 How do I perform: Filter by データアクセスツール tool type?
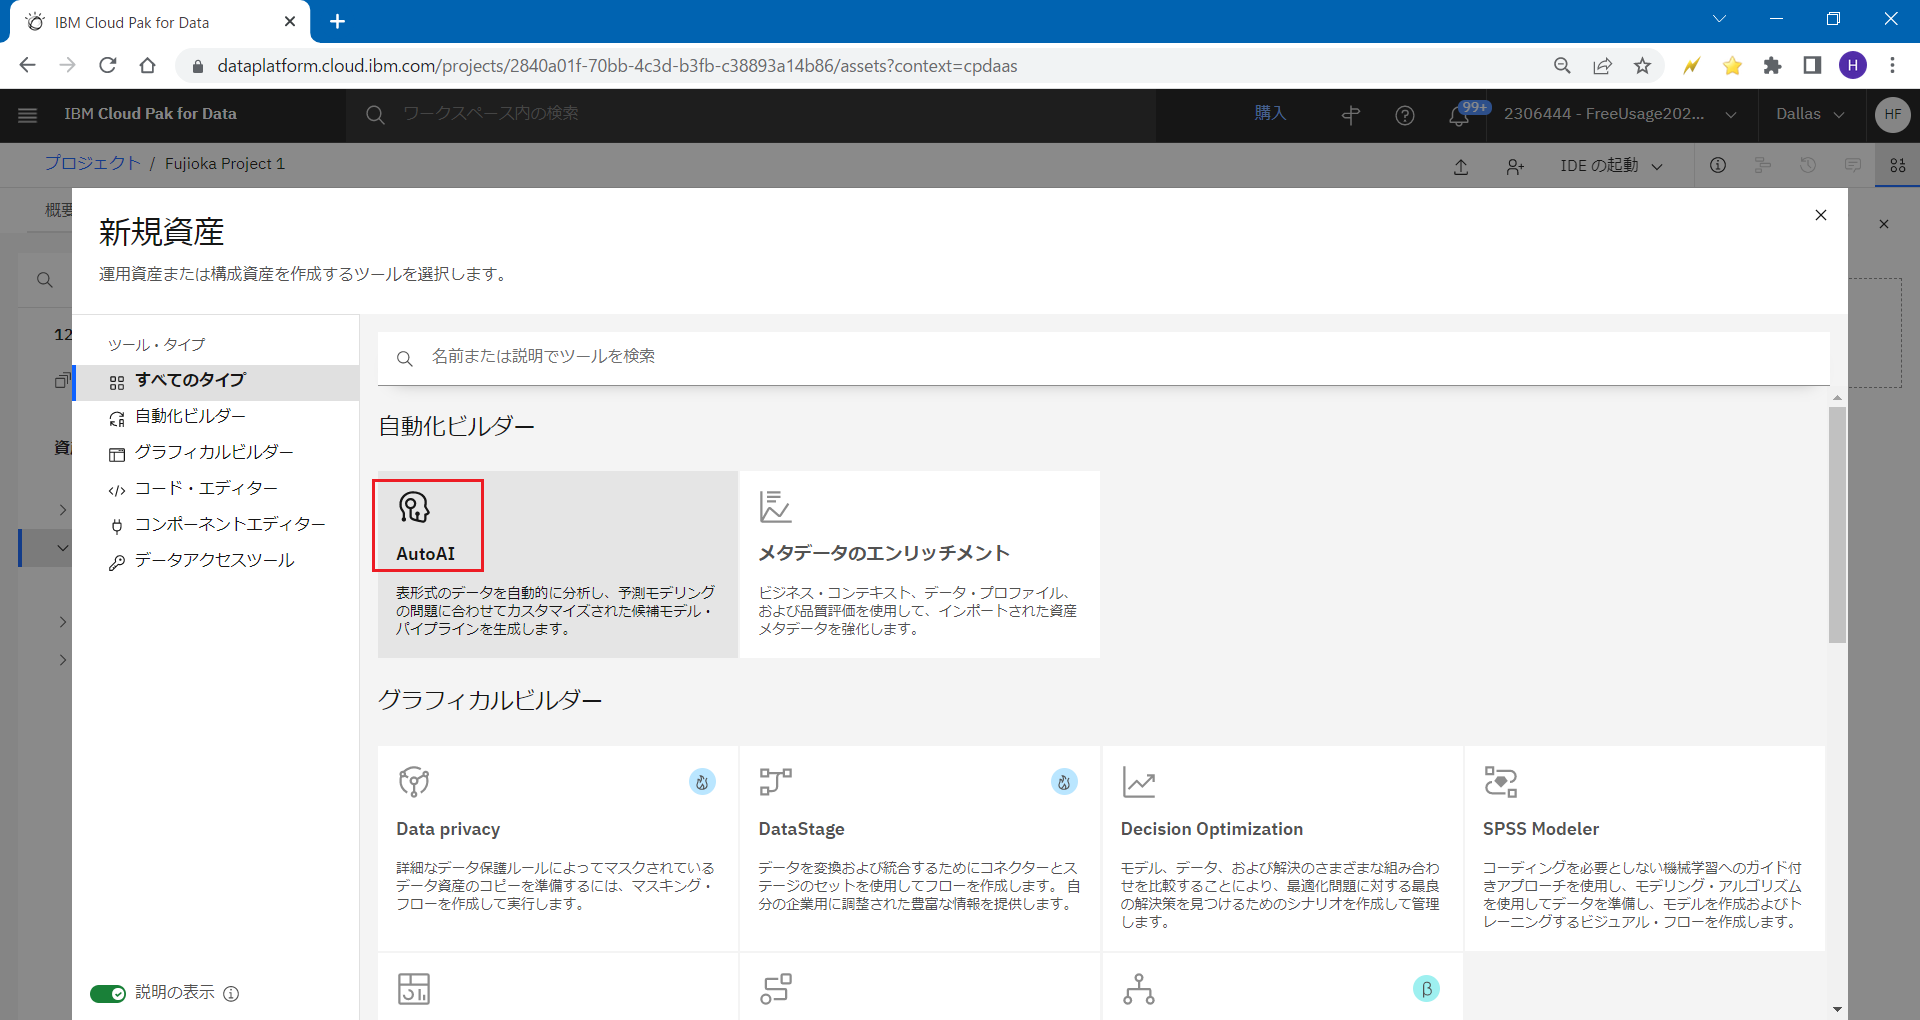[x=216, y=561]
